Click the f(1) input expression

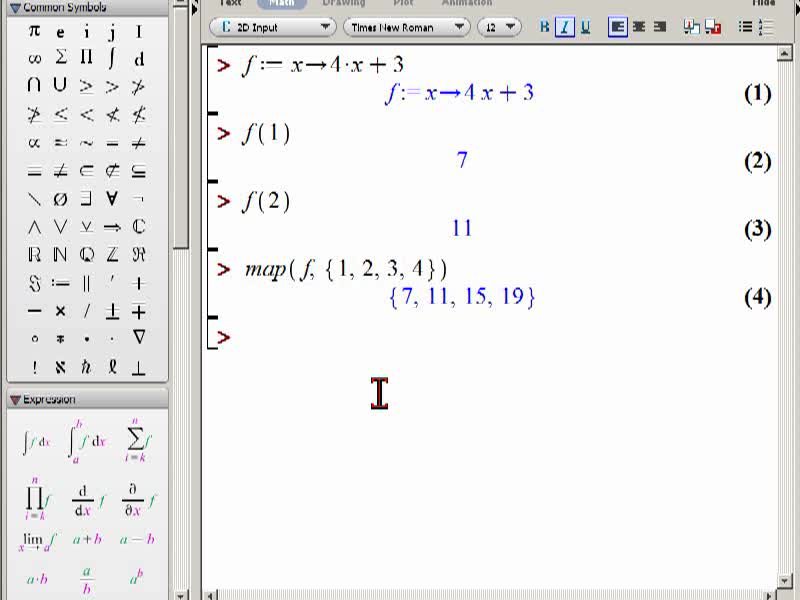(x=265, y=134)
